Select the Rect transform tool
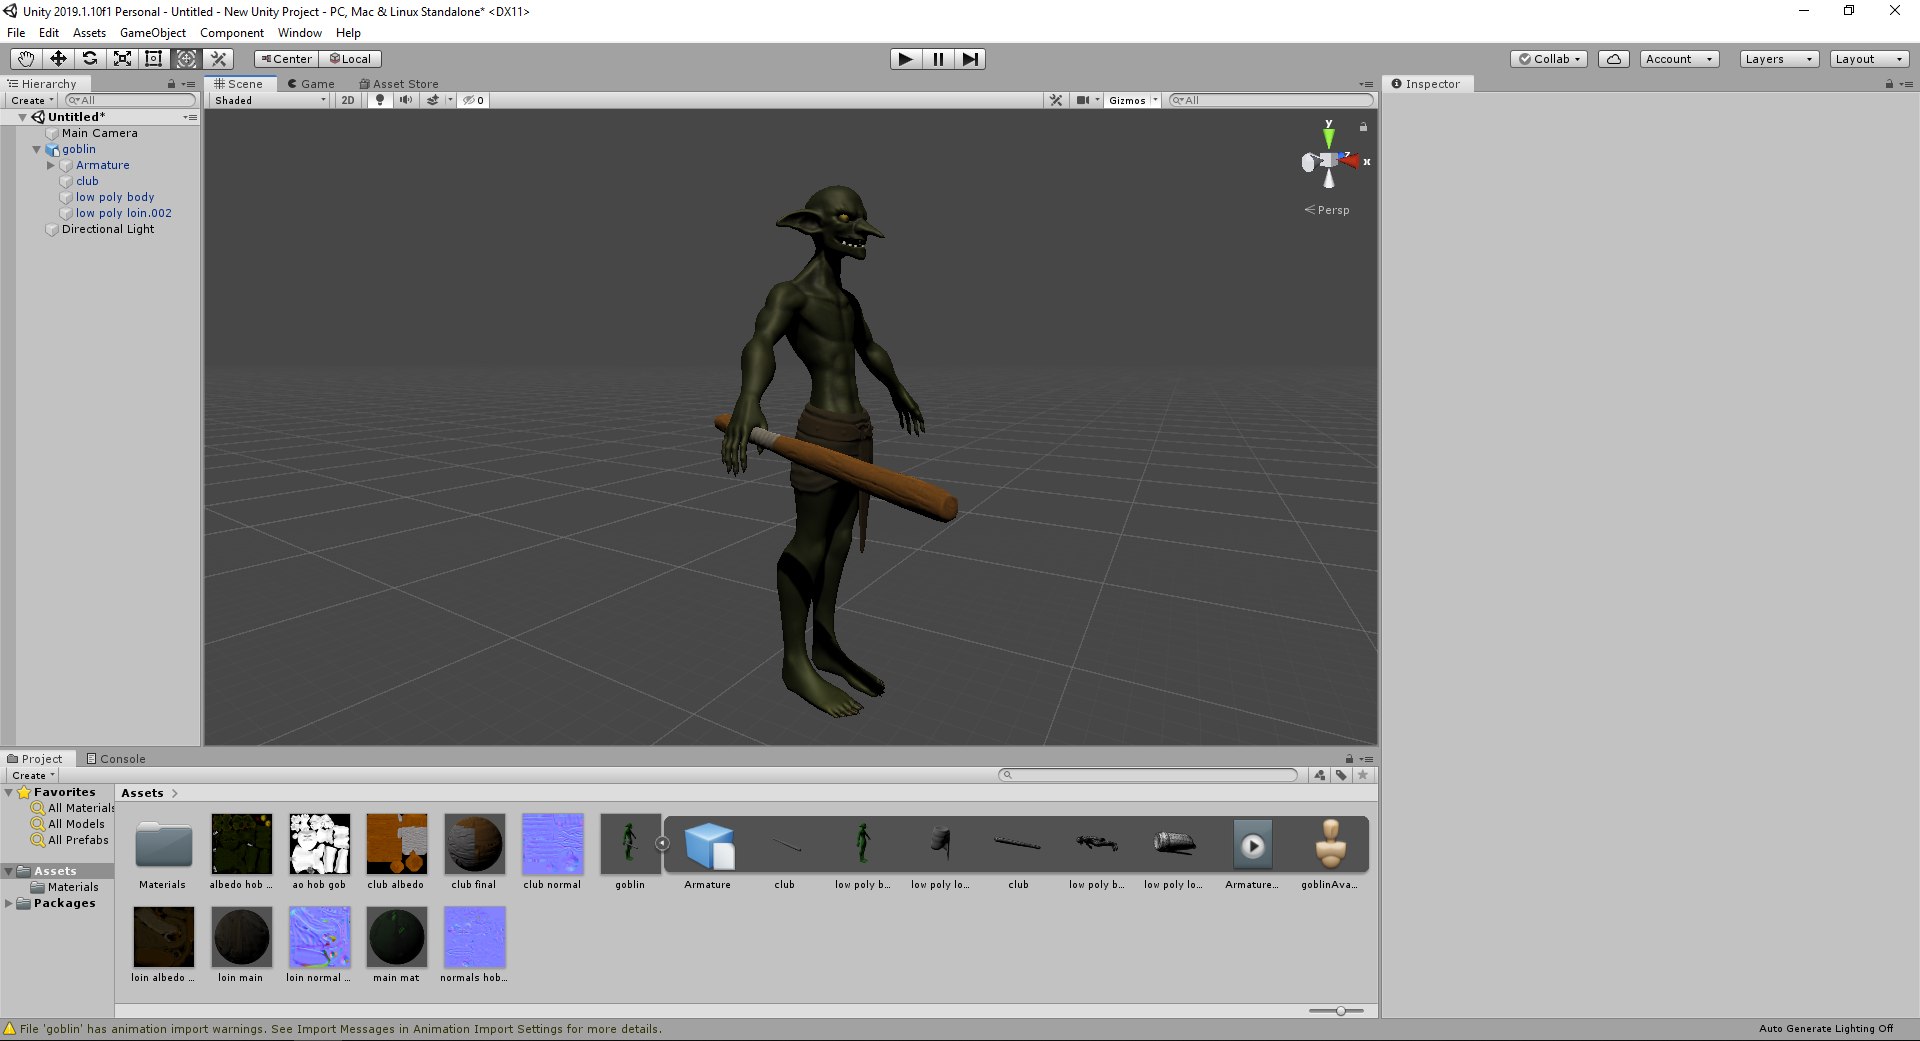1920x1041 pixels. (x=154, y=59)
